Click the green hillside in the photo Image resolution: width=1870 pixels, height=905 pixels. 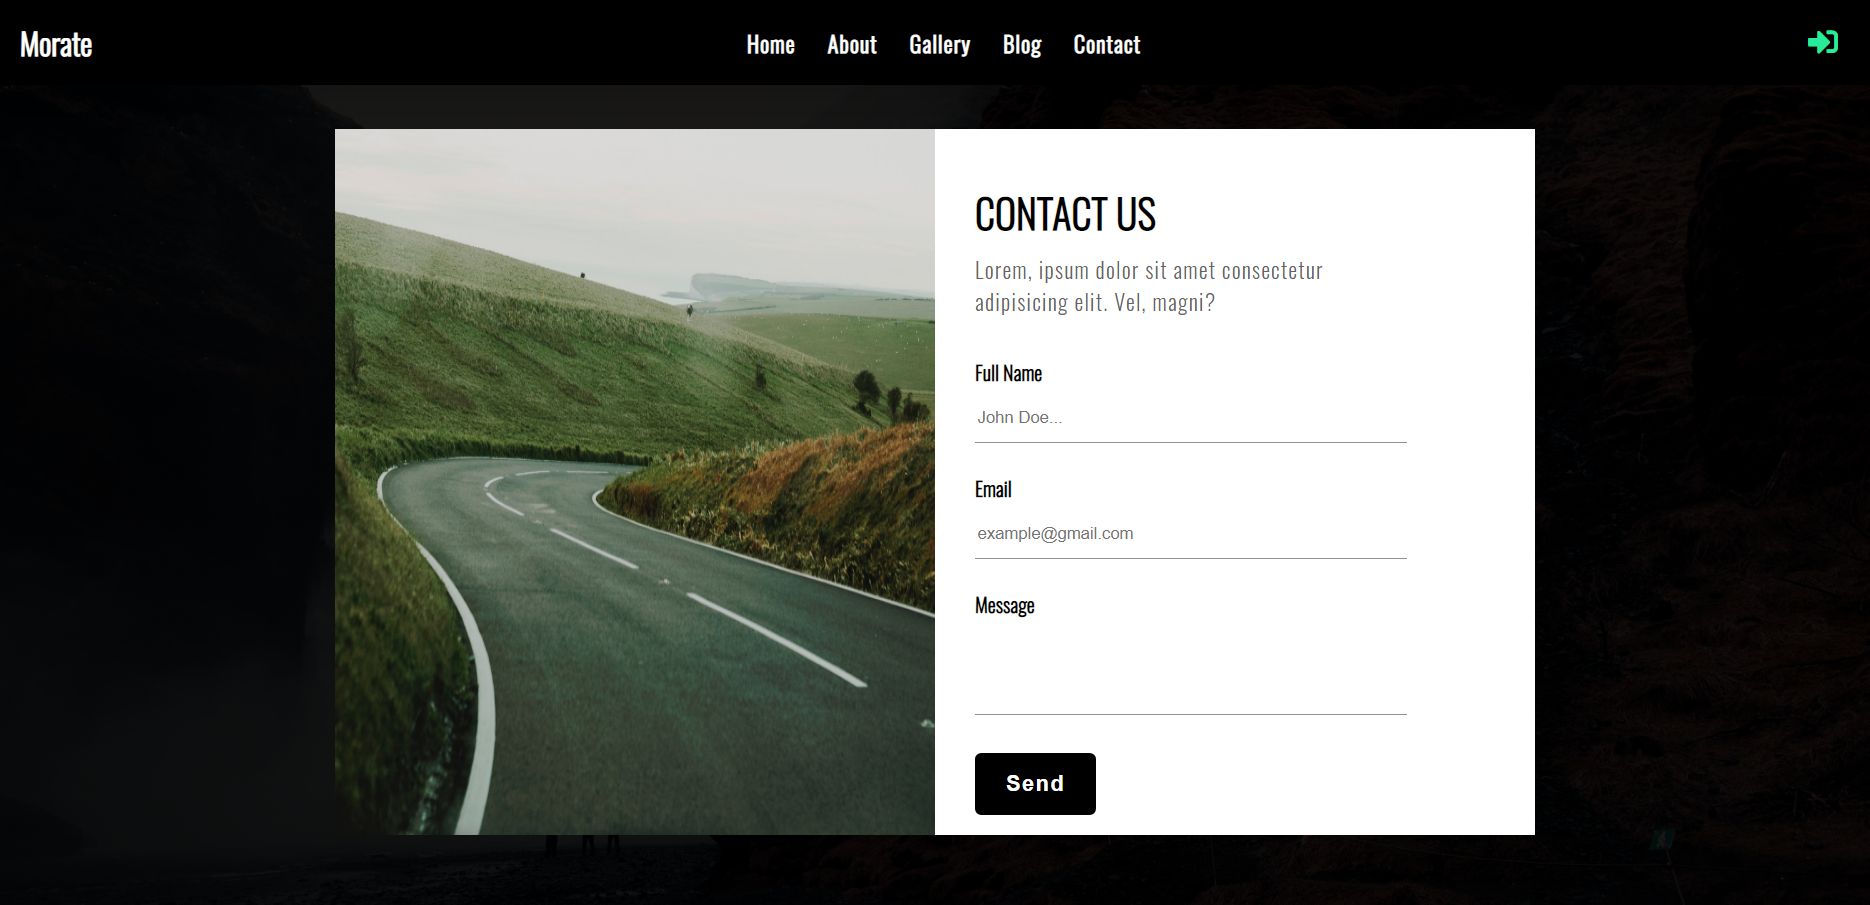[560, 340]
